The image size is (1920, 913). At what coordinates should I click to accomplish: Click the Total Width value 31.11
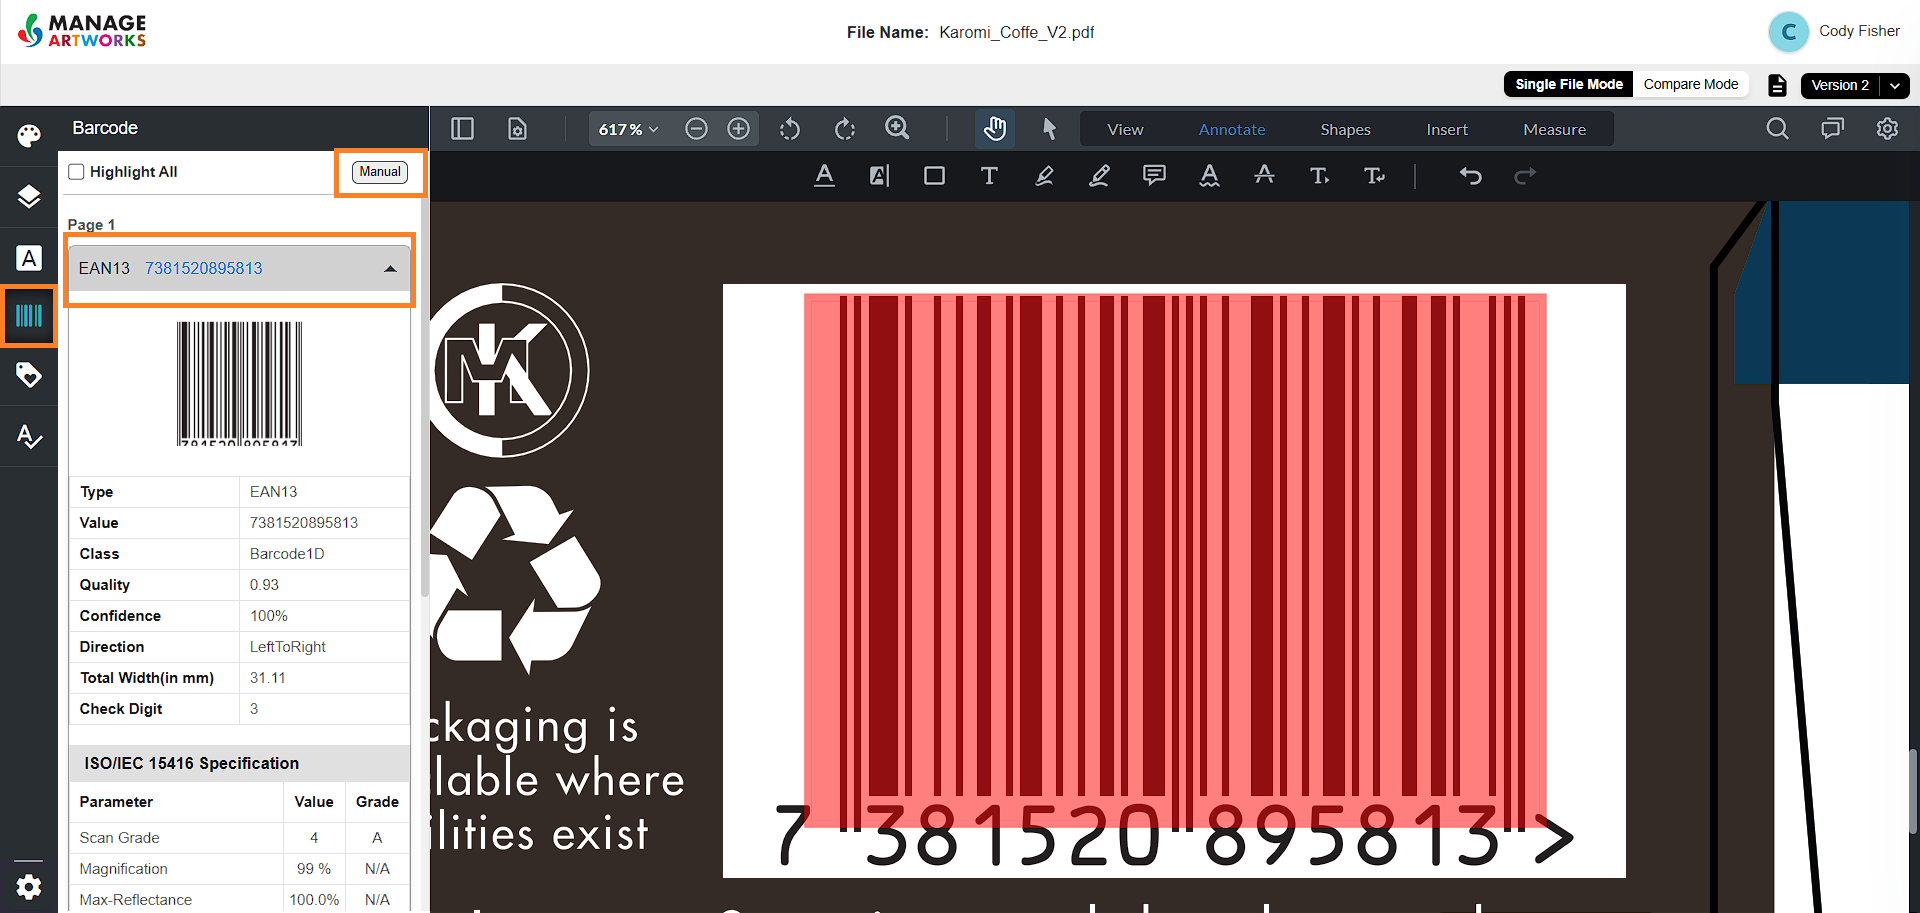pyautogui.click(x=268, y=678)
